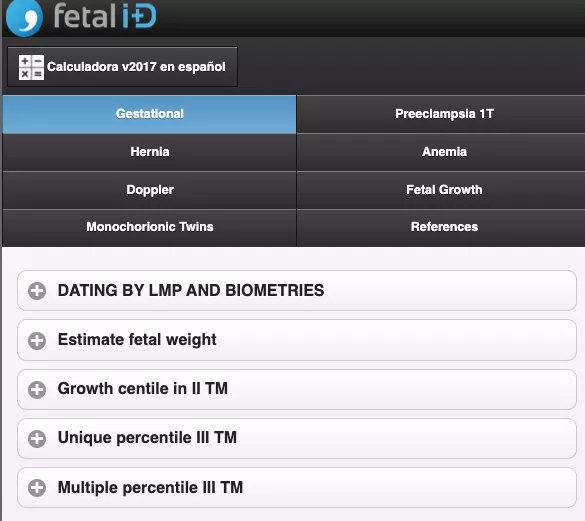The image size is (585, 521).
Task: Switch to the Doppler tab
Action: [149, 190]
